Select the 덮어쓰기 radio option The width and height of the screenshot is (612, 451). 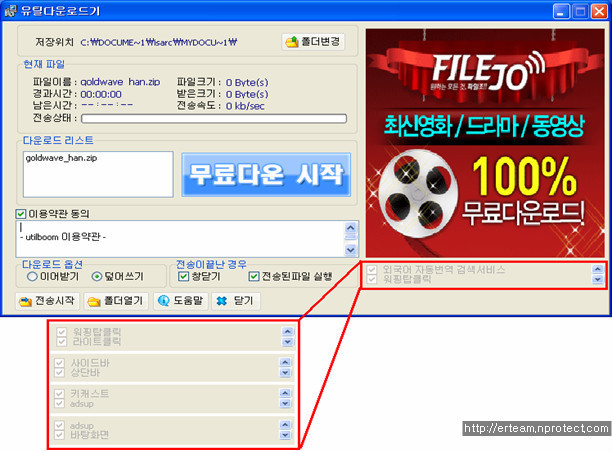click(97, 277)
